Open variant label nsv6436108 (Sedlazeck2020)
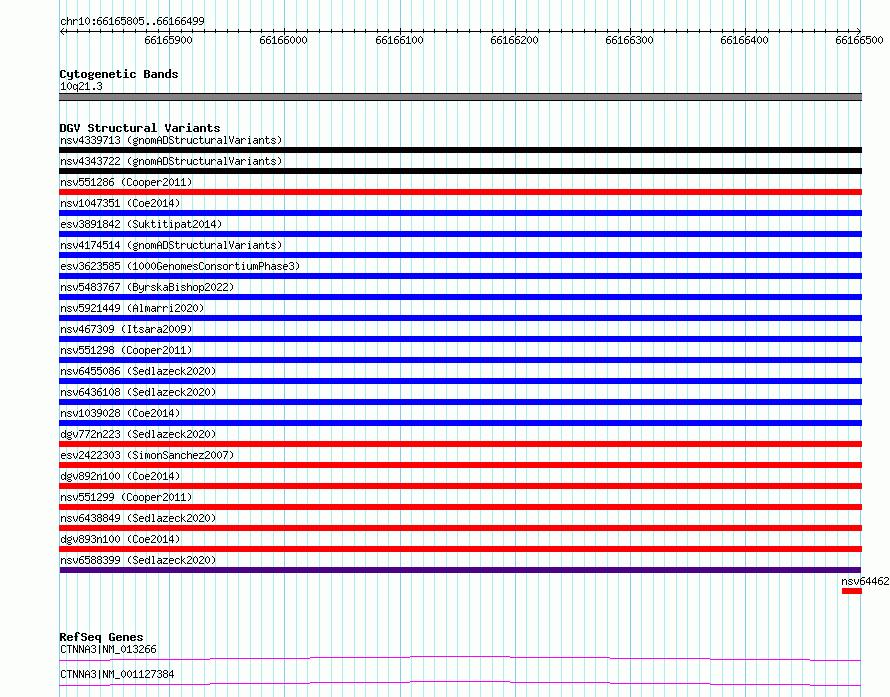 [138, 392]
